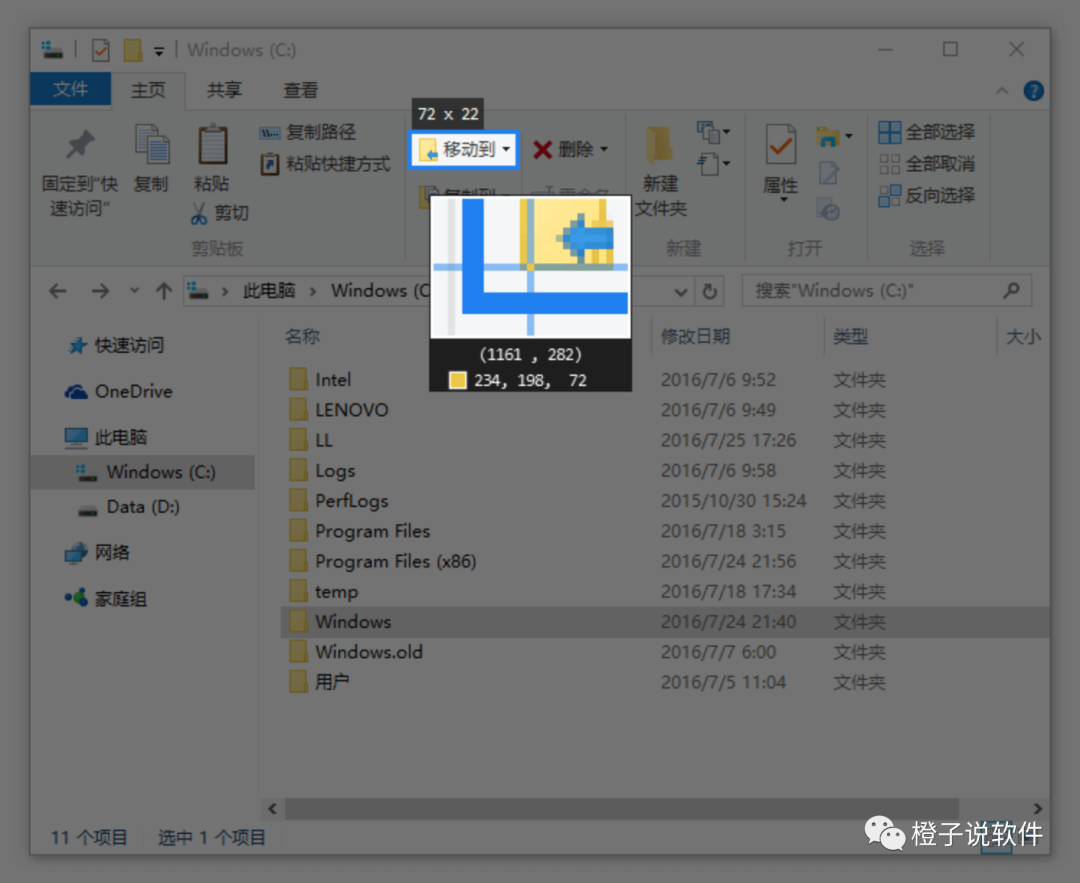The width and height of the screenshot is (1080, 883).
Task: Click Copy path (复制路径)
Action: click(x=308, y=132)
